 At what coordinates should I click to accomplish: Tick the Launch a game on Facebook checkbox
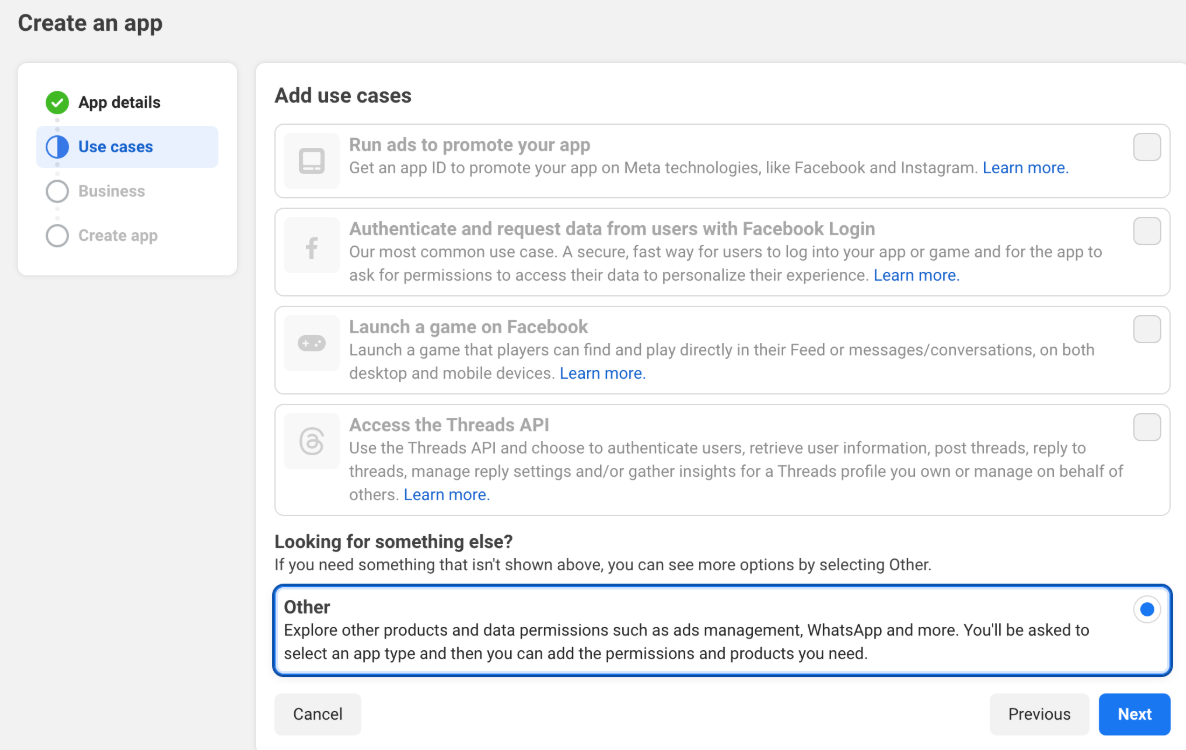point(1146,329)
